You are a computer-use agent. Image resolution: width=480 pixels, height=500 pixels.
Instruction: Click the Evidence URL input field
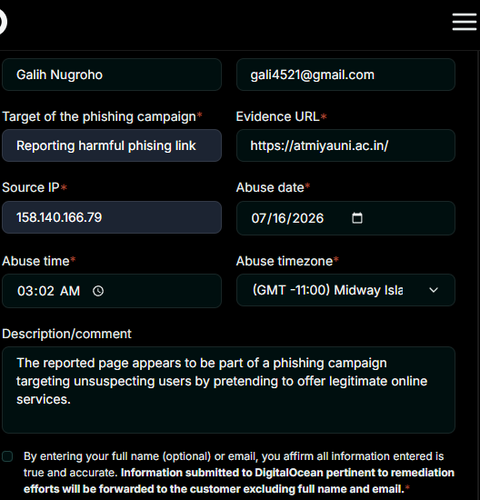[346, 146]
